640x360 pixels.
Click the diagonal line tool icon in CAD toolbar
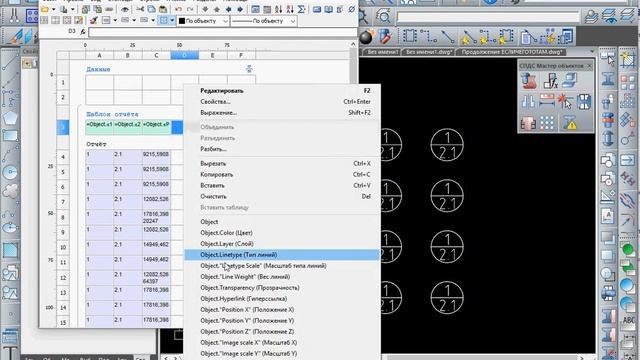click(x=448, y=37)
